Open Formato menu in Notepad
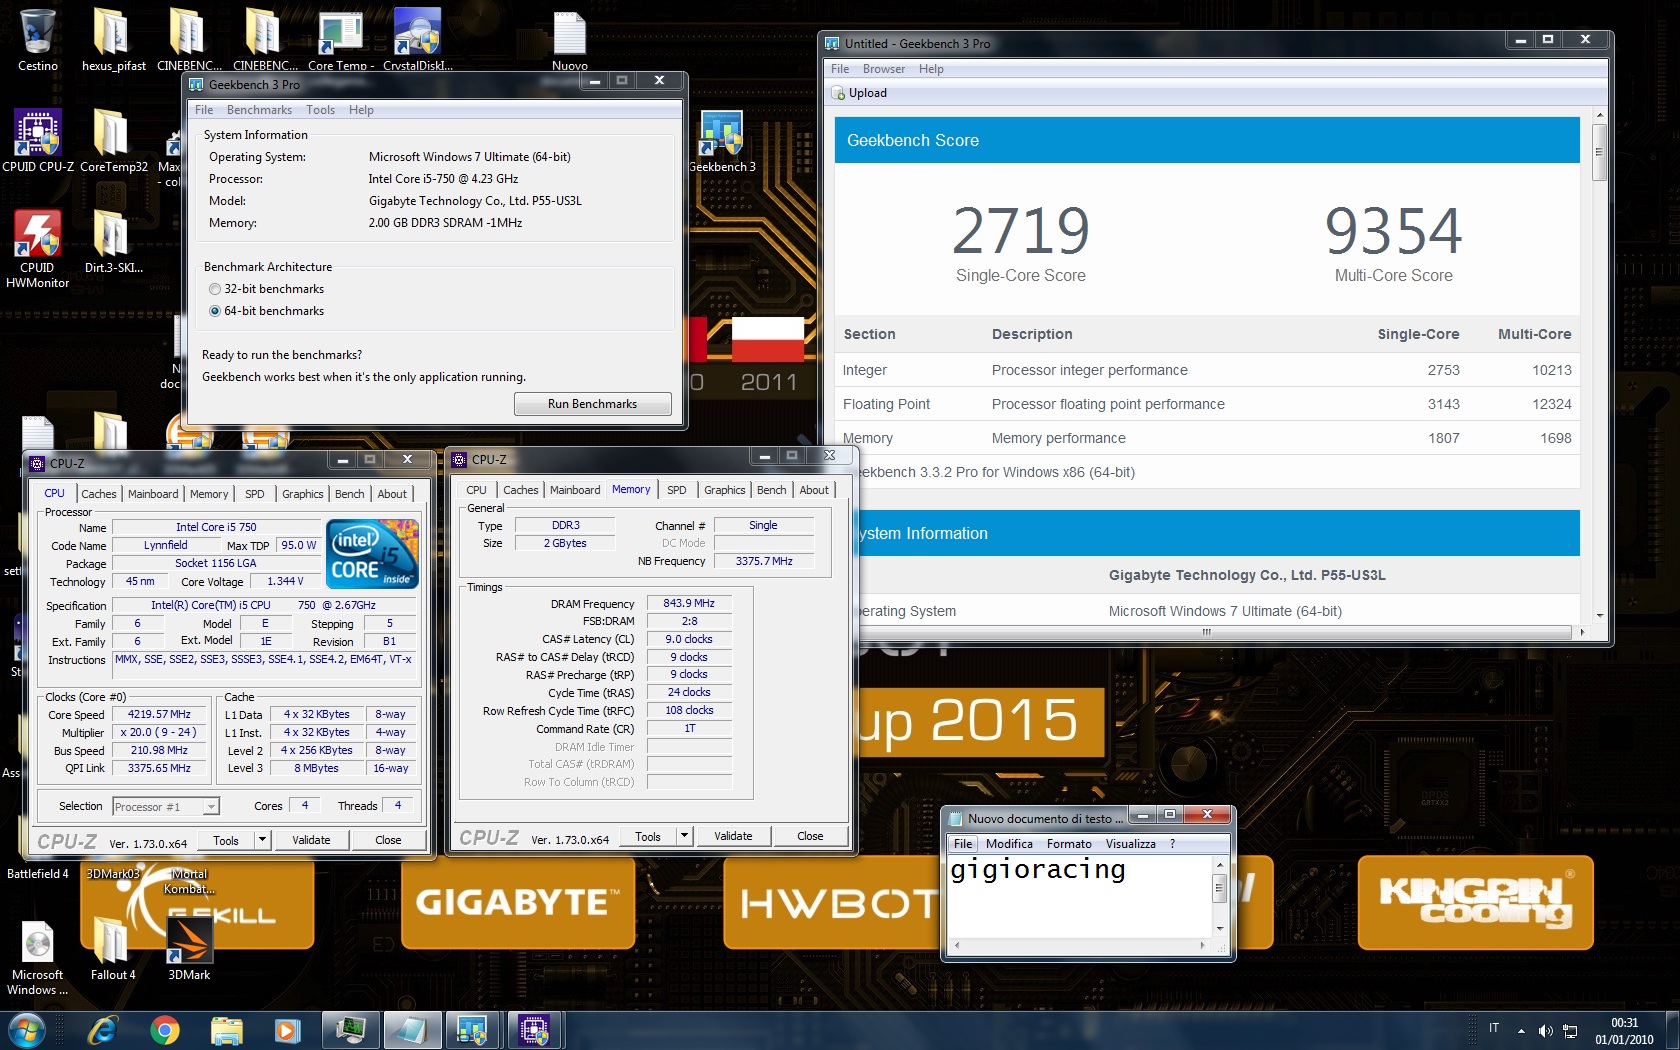The image size is (1680, 1050). 1069,844
